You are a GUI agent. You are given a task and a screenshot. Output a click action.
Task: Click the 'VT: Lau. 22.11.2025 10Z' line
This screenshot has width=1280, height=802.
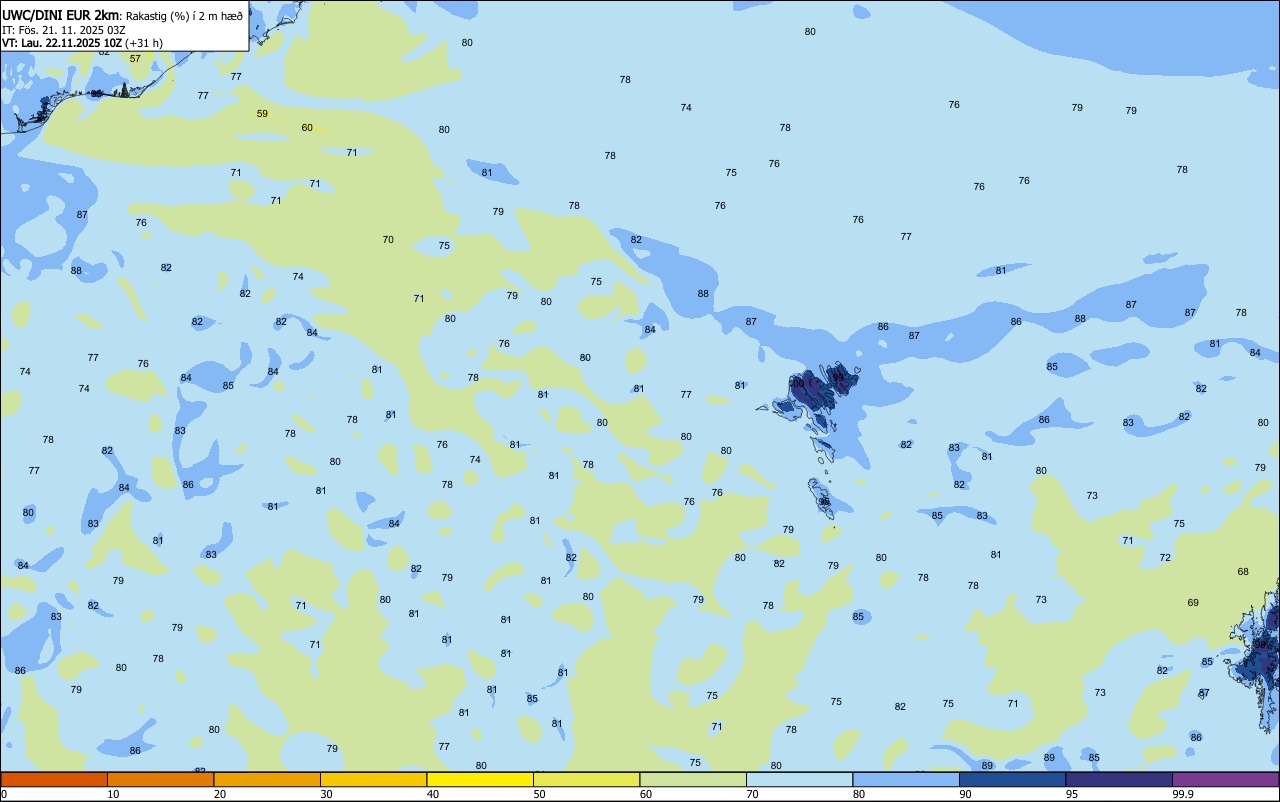pyautogui.click(x=62, y=43)
